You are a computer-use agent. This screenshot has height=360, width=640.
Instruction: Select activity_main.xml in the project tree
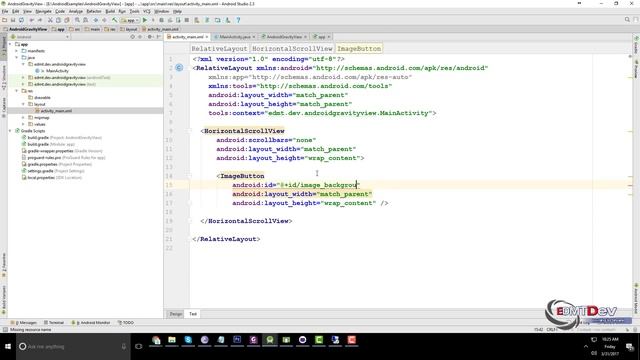pos(56,111)
